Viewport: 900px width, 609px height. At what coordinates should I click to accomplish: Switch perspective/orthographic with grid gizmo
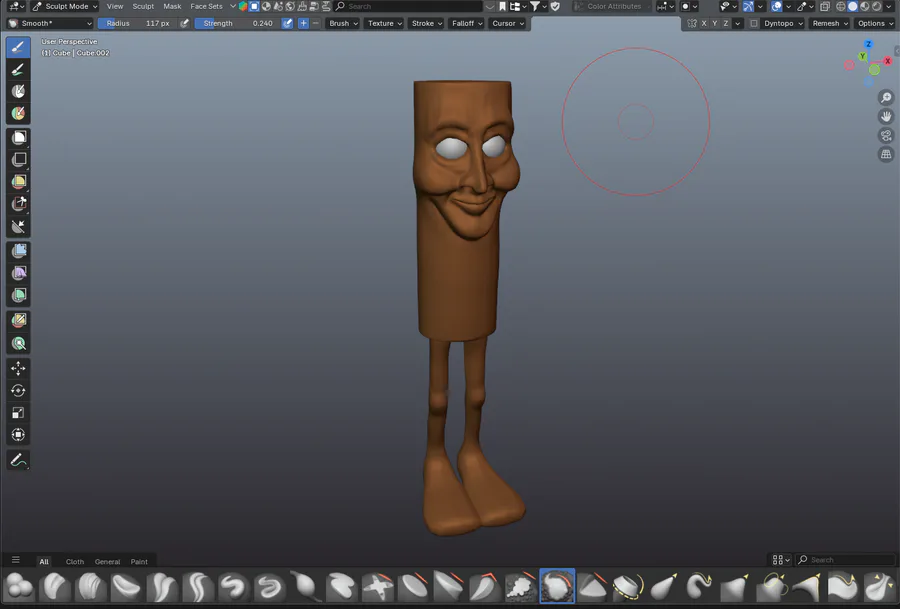click(886, 154)
